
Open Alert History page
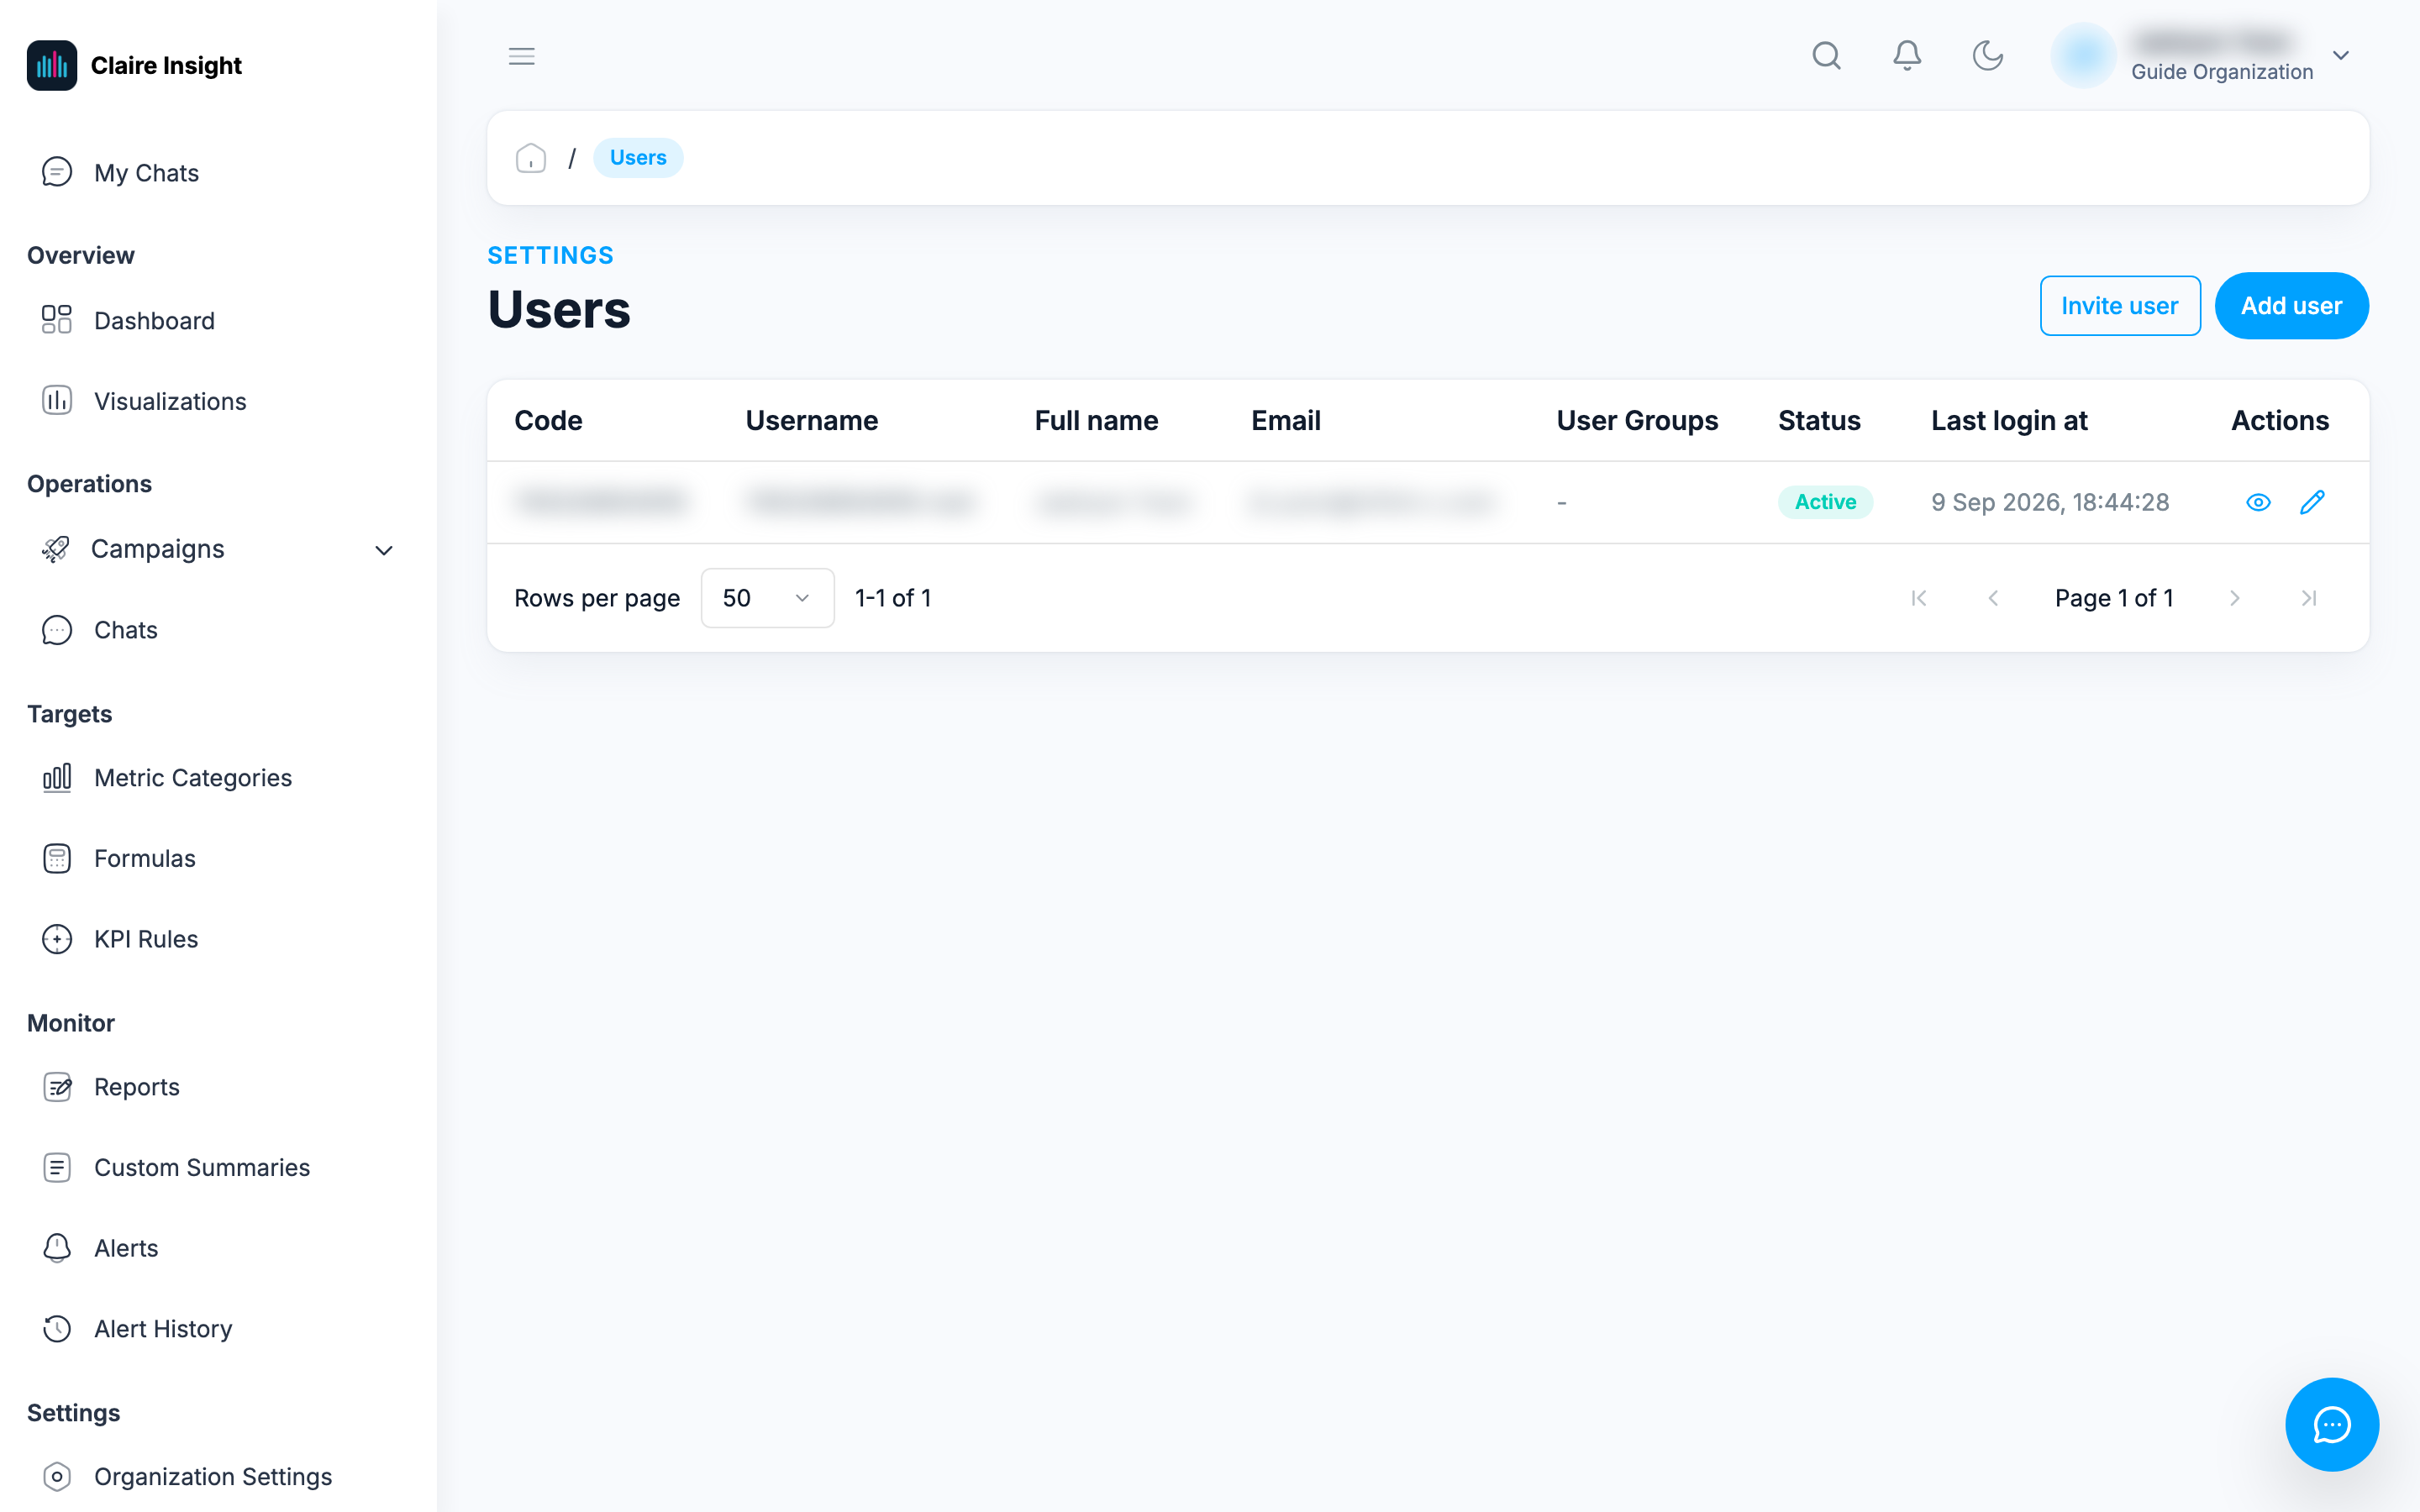point(163,1329)
